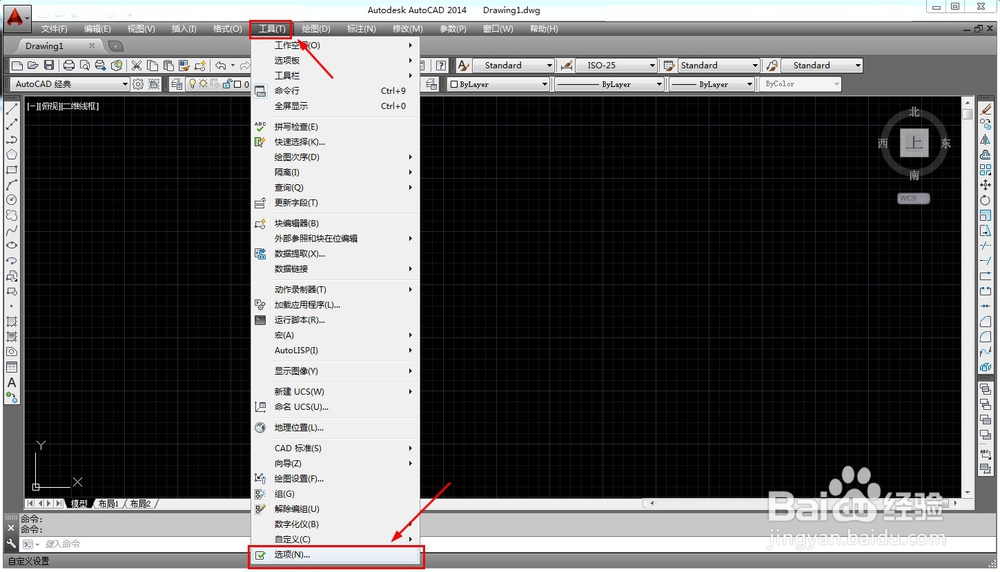Open the AutoCAD 经典 workspace dropdown
The image size is (1000, 572).
pyautogui.click(x=70, y=84)
